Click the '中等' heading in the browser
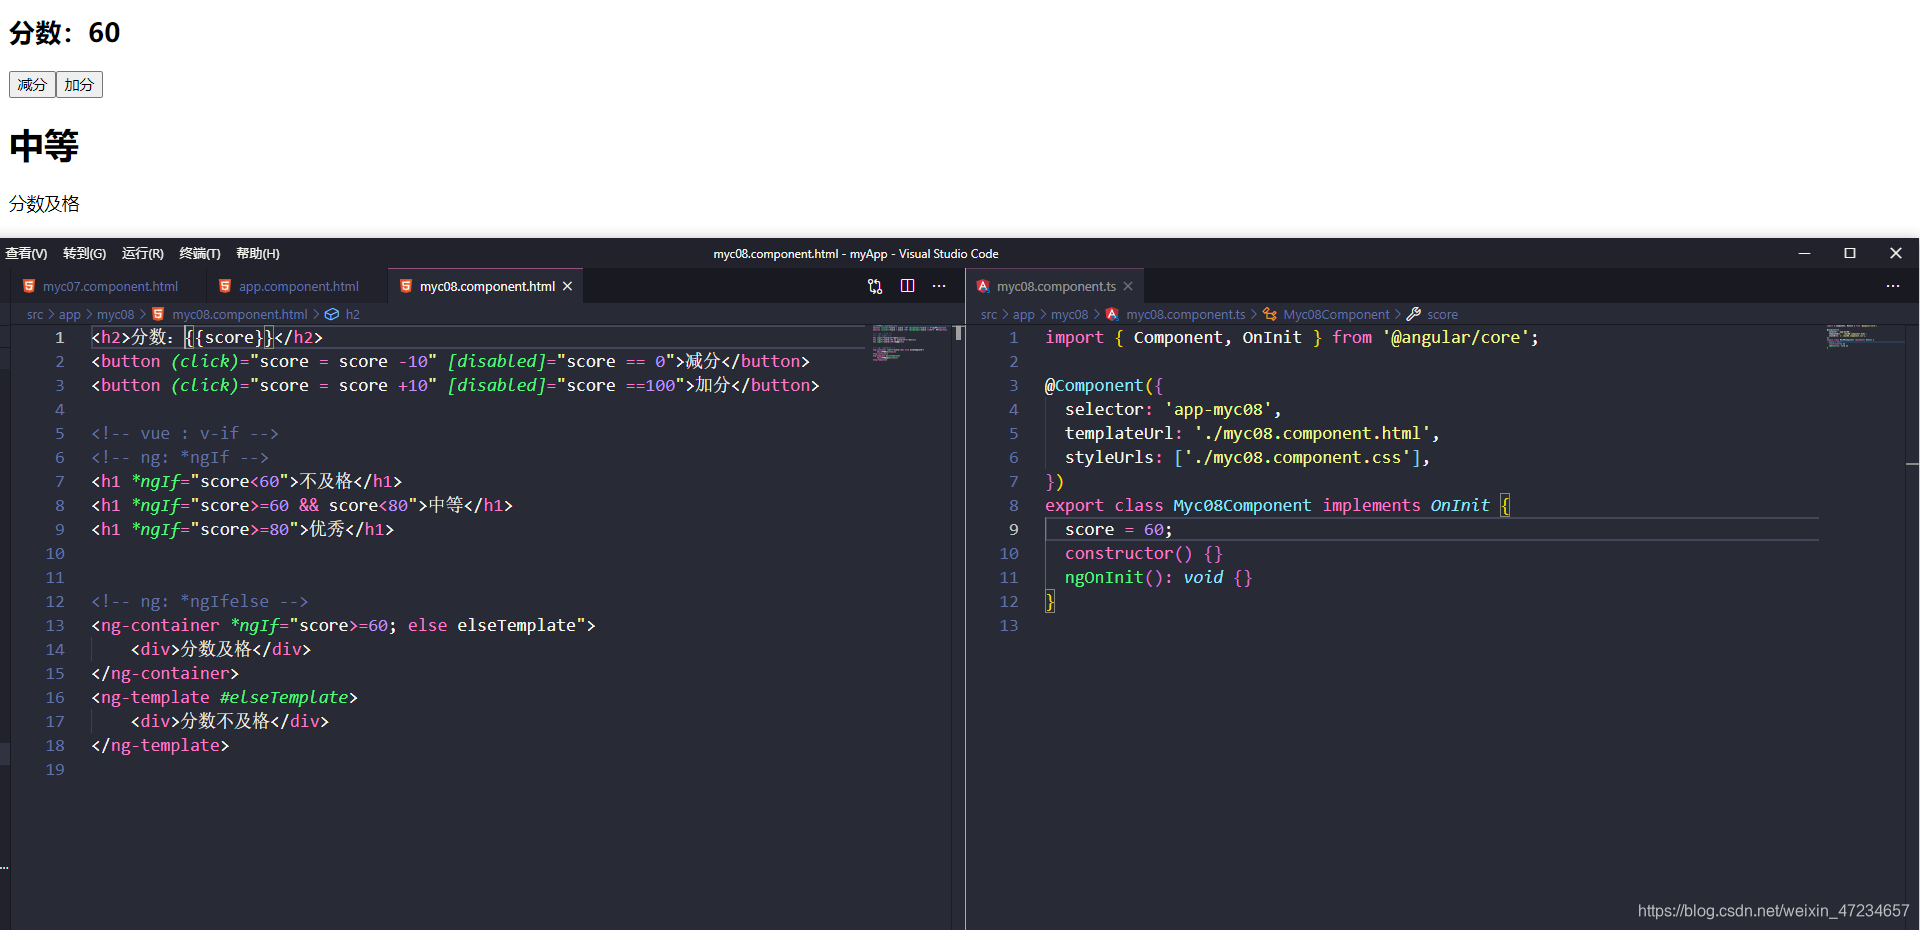This screenshot has height=930, width=1920. click(x=44, y=147)
